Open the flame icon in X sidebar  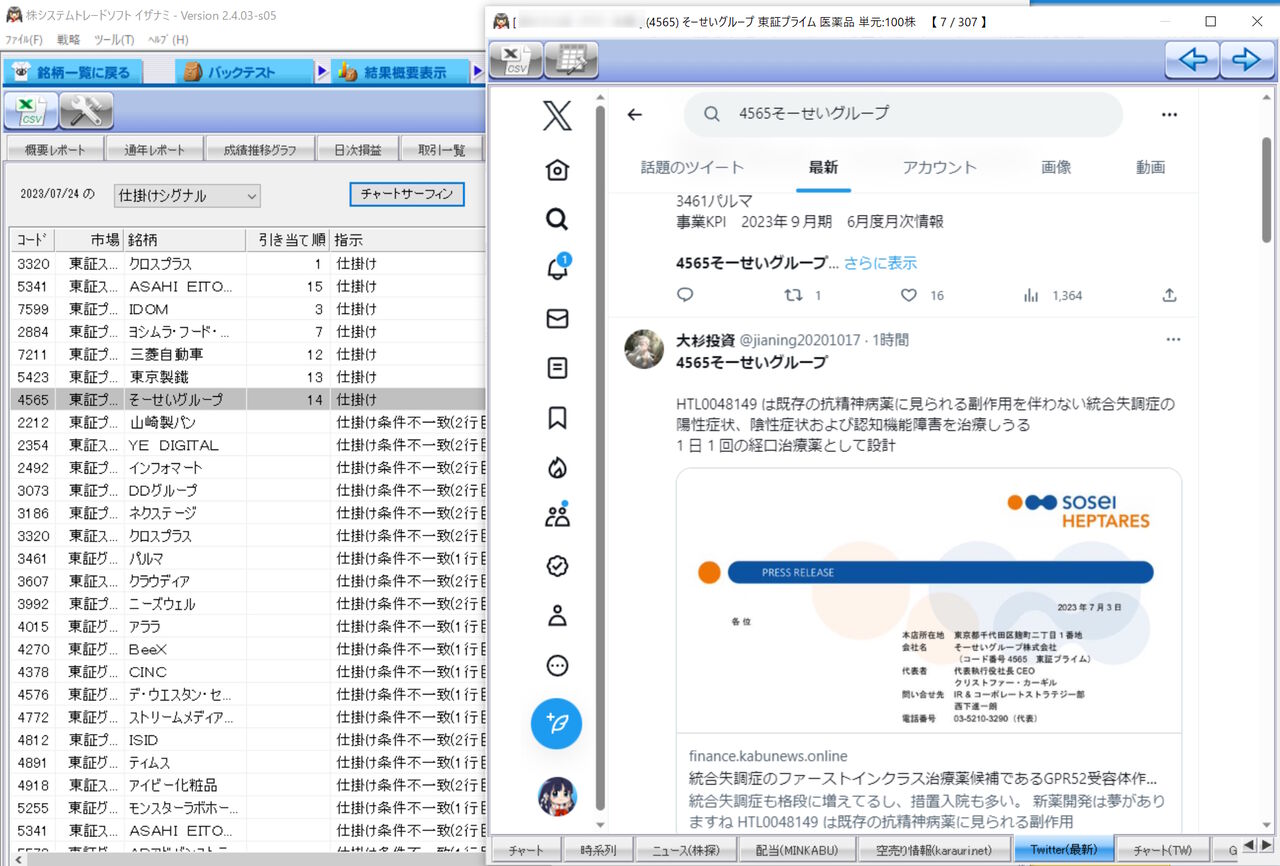557,467
